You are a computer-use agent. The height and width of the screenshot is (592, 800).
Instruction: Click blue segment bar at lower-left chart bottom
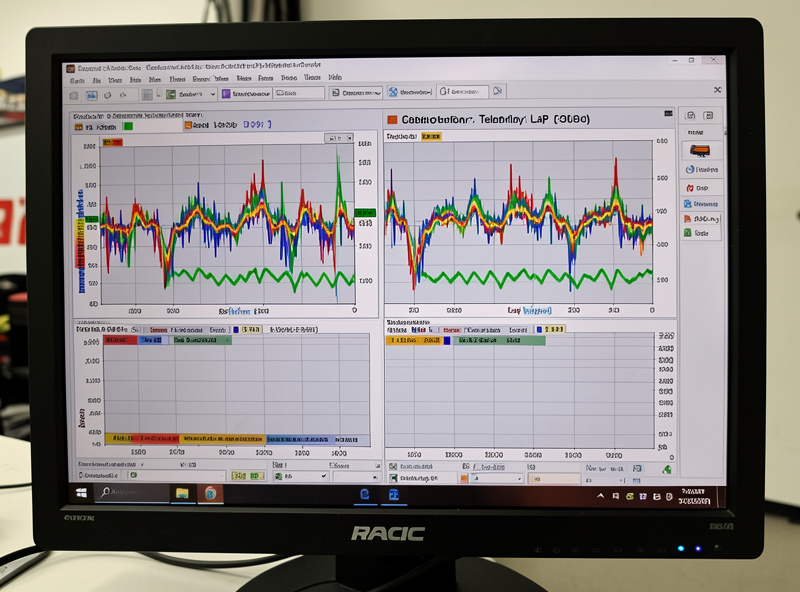click(x=301, y=439)
